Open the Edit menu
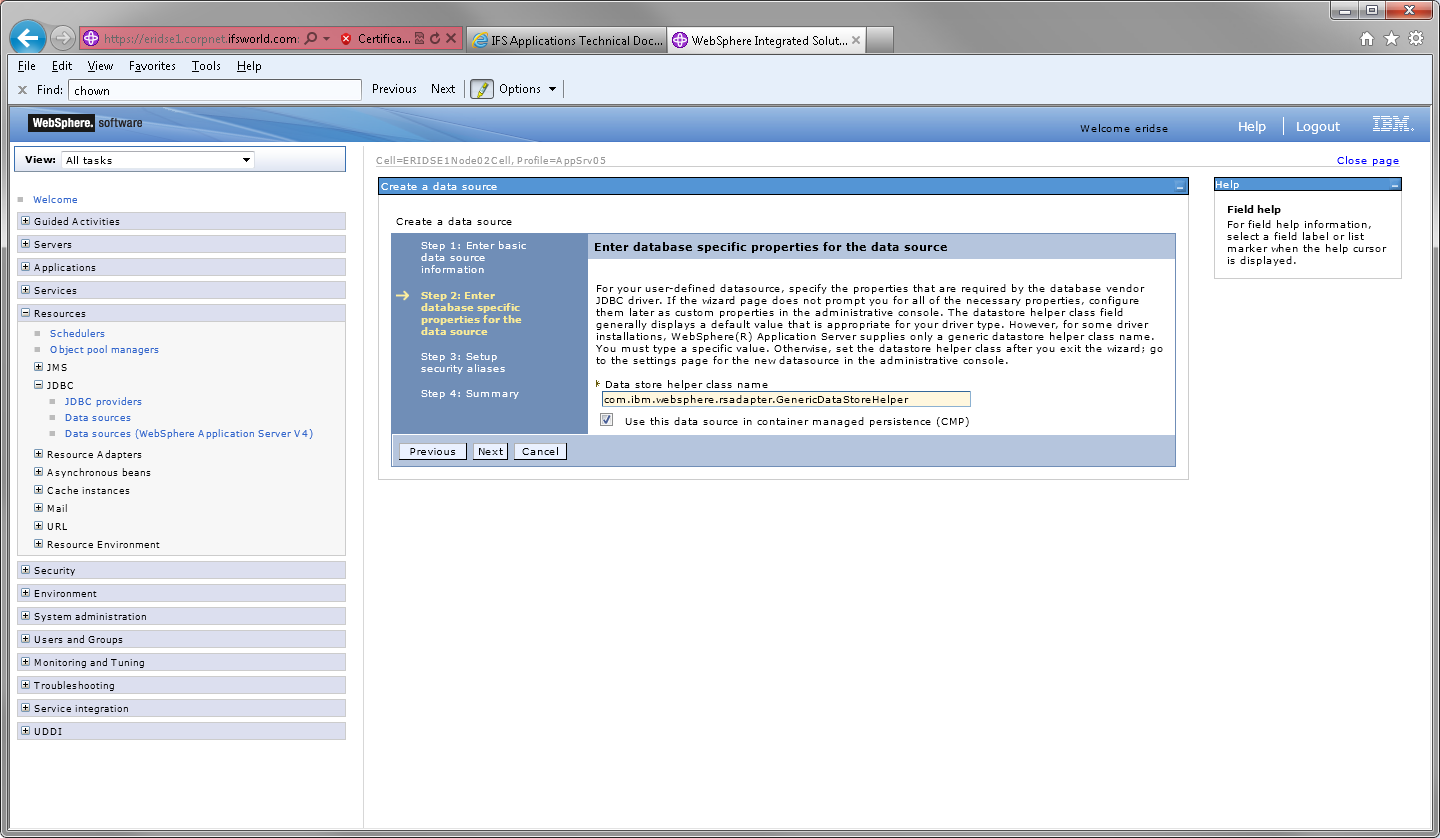 click(x=62, y=66)
